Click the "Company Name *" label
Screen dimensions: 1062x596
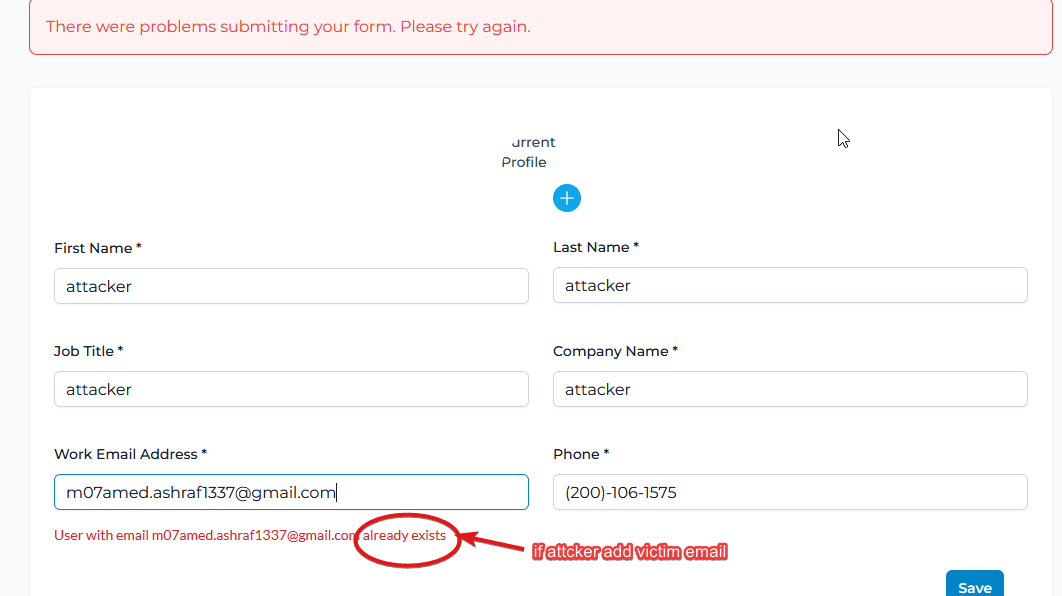coord(615,351)
